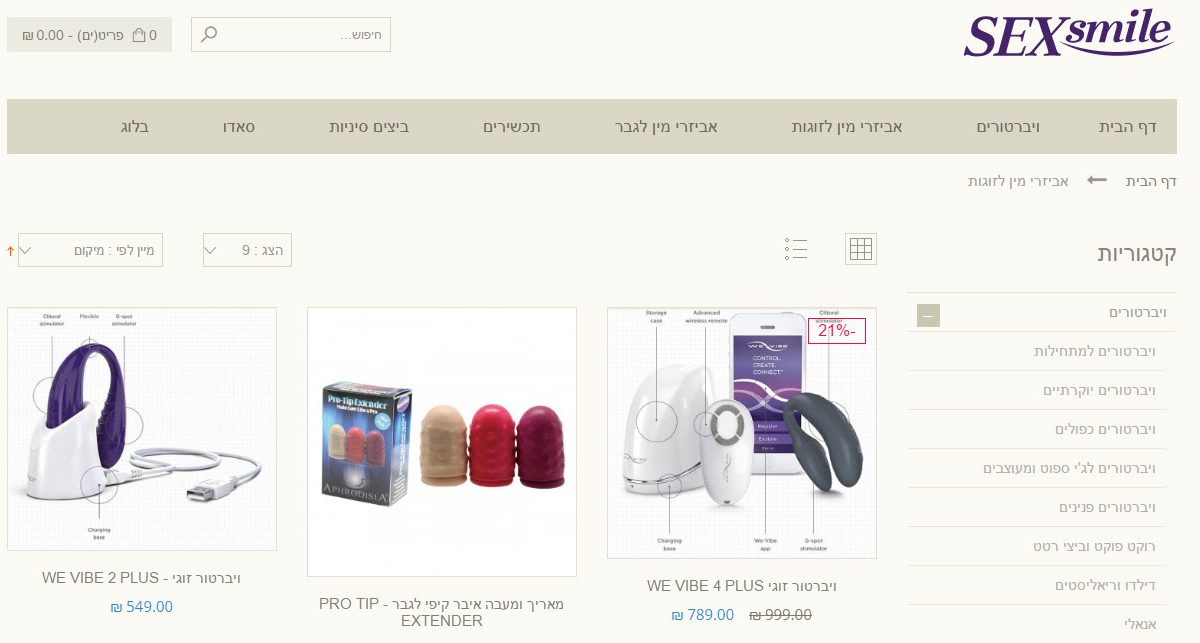The width and height of the screenshot is (1200, 643).
Task: Collapse ויברטורים category with minus button
Action: click(x=928, y=316)
